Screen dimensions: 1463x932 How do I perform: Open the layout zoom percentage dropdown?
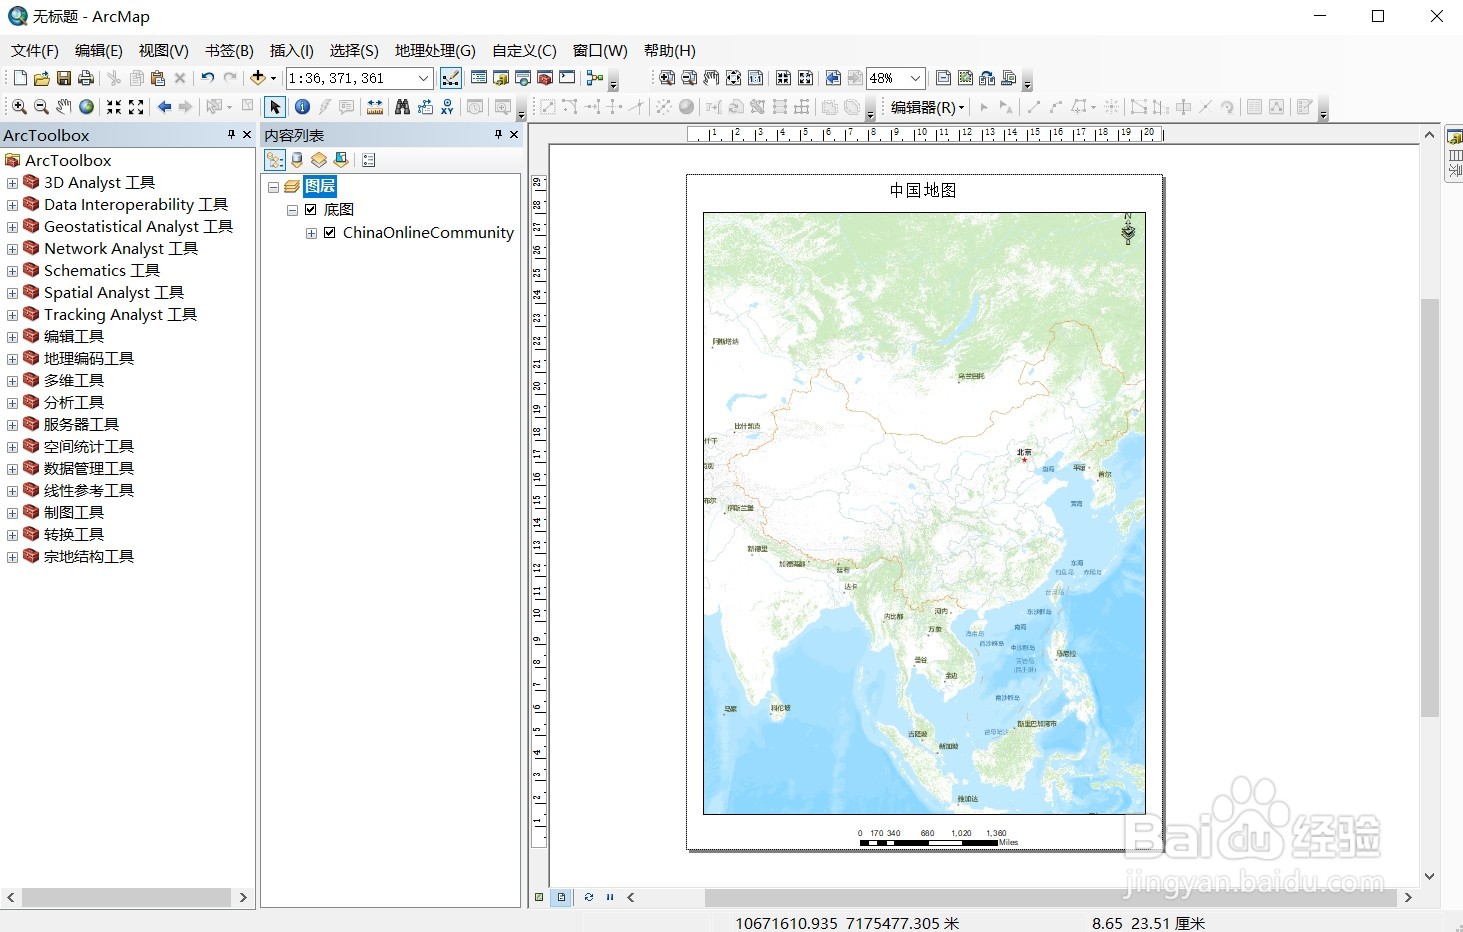tap(915, 78)
